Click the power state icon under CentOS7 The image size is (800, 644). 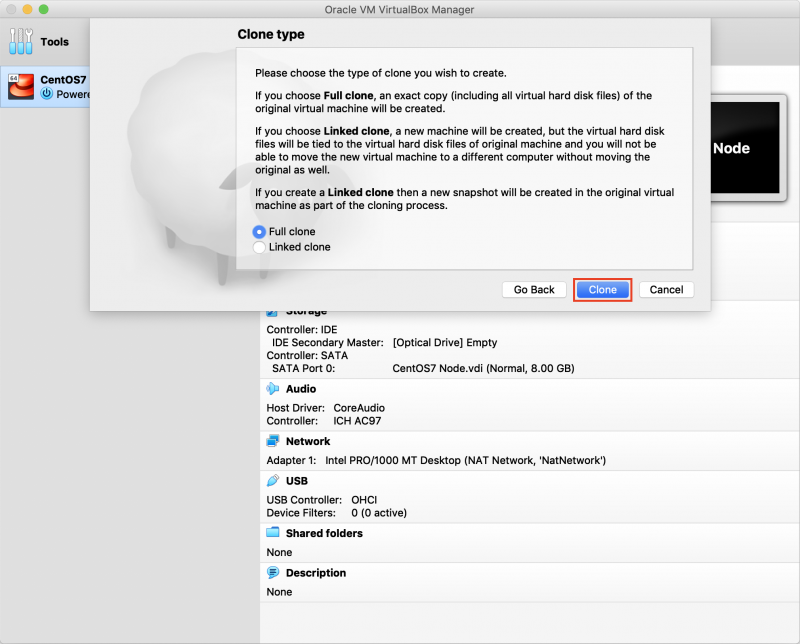(47, 94)
